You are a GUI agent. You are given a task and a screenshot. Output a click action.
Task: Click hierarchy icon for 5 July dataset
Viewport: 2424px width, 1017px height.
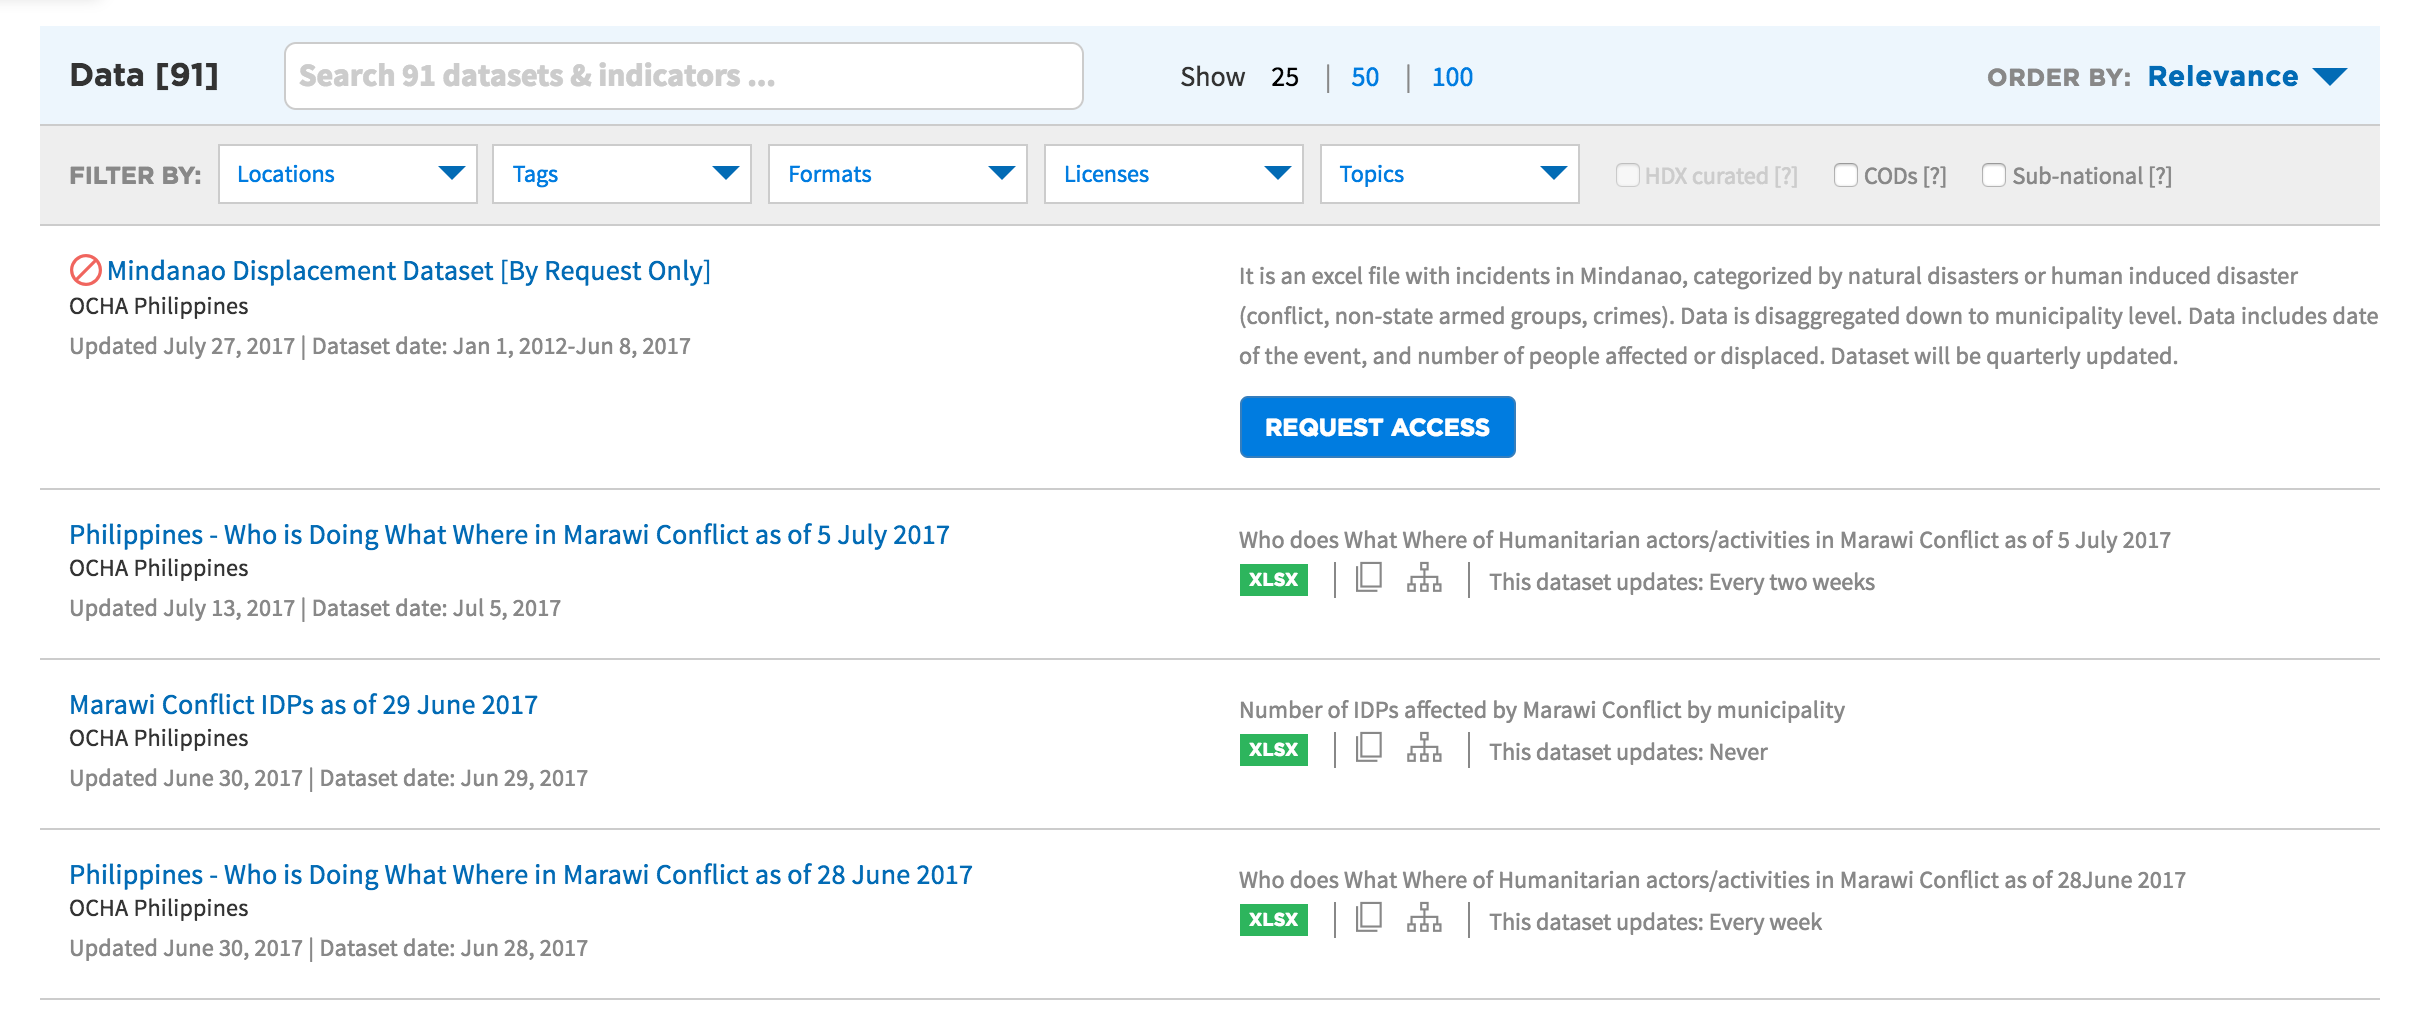pos(1424,579)
